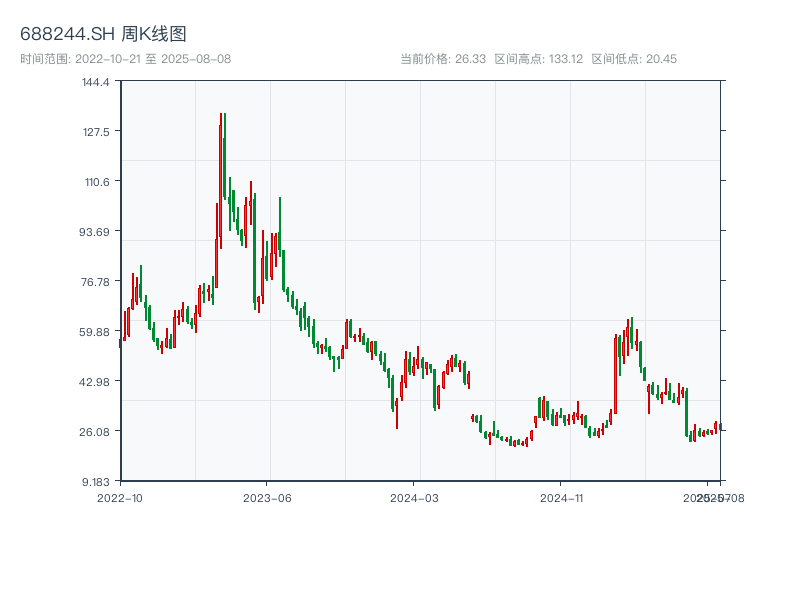Select the 时间范围 date range text
The height and width of the screenshot is (600, 800).
[x=126, y=59]
